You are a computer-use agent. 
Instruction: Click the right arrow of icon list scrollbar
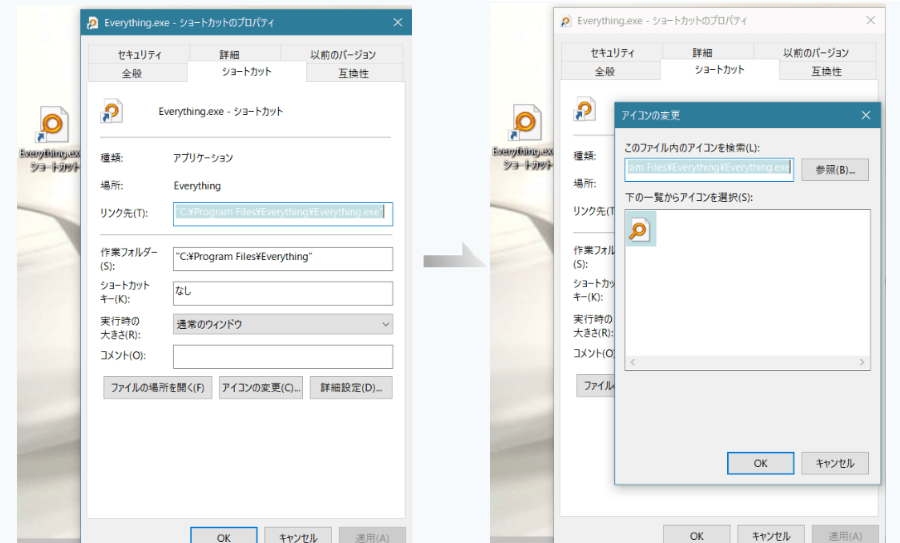862,362
